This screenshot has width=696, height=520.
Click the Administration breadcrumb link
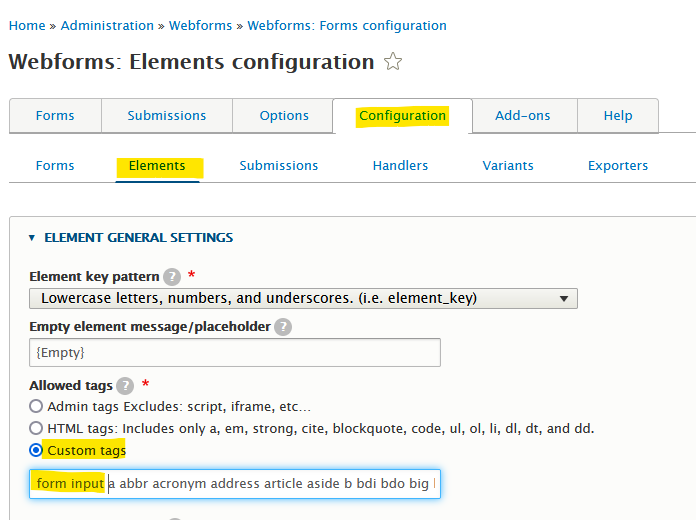point(107,26)
